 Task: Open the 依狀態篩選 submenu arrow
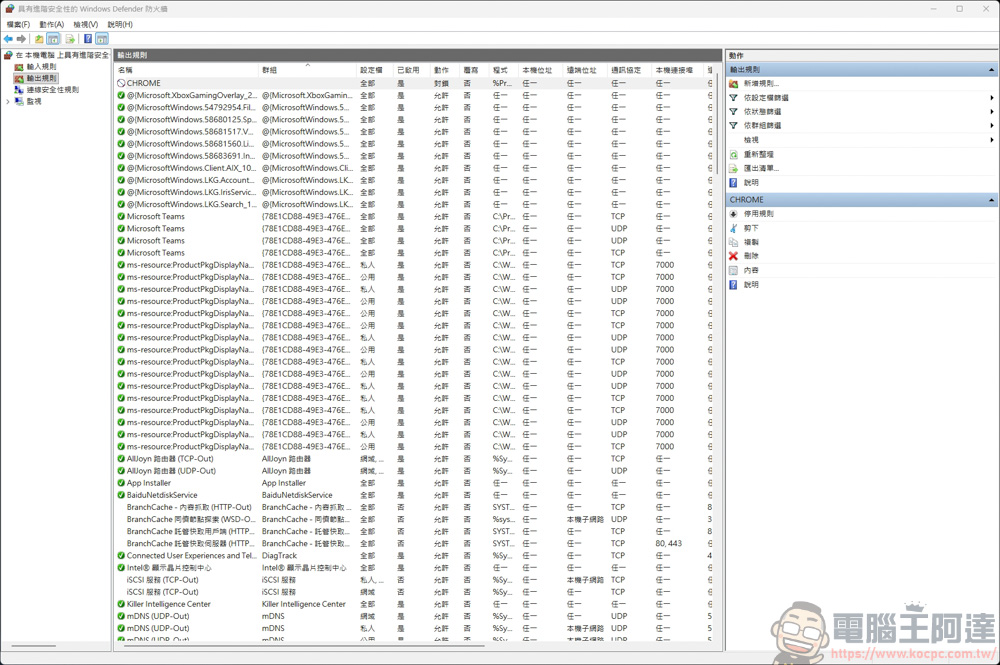coord(992,112)
